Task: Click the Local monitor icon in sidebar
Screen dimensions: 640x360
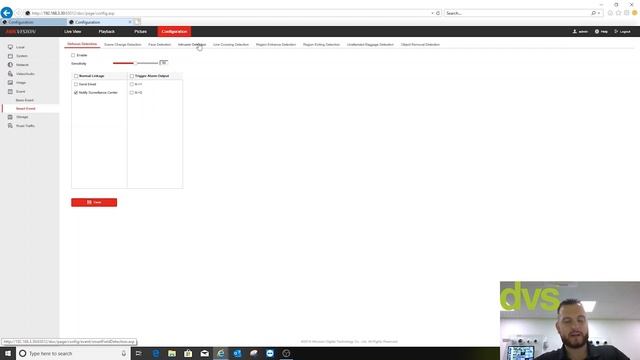Action: [10, 47]
